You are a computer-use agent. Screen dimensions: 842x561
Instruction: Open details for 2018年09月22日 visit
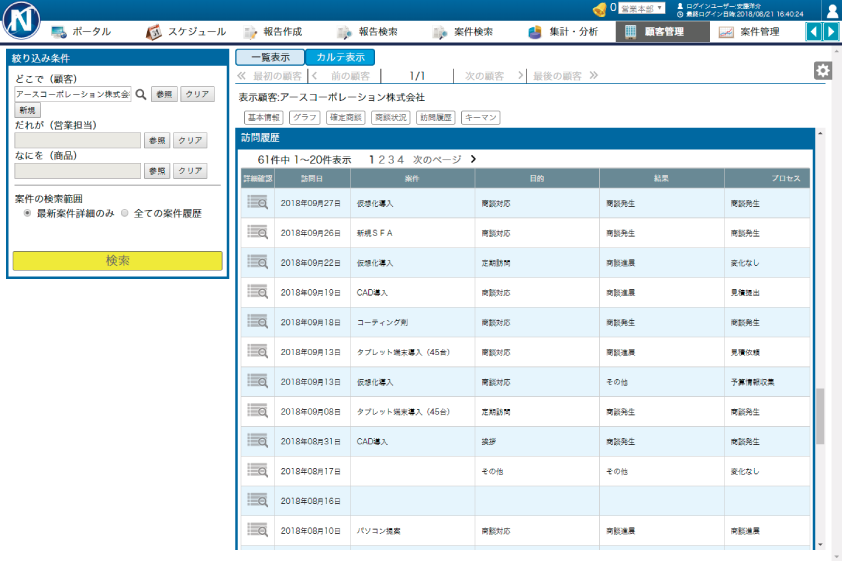257,262
